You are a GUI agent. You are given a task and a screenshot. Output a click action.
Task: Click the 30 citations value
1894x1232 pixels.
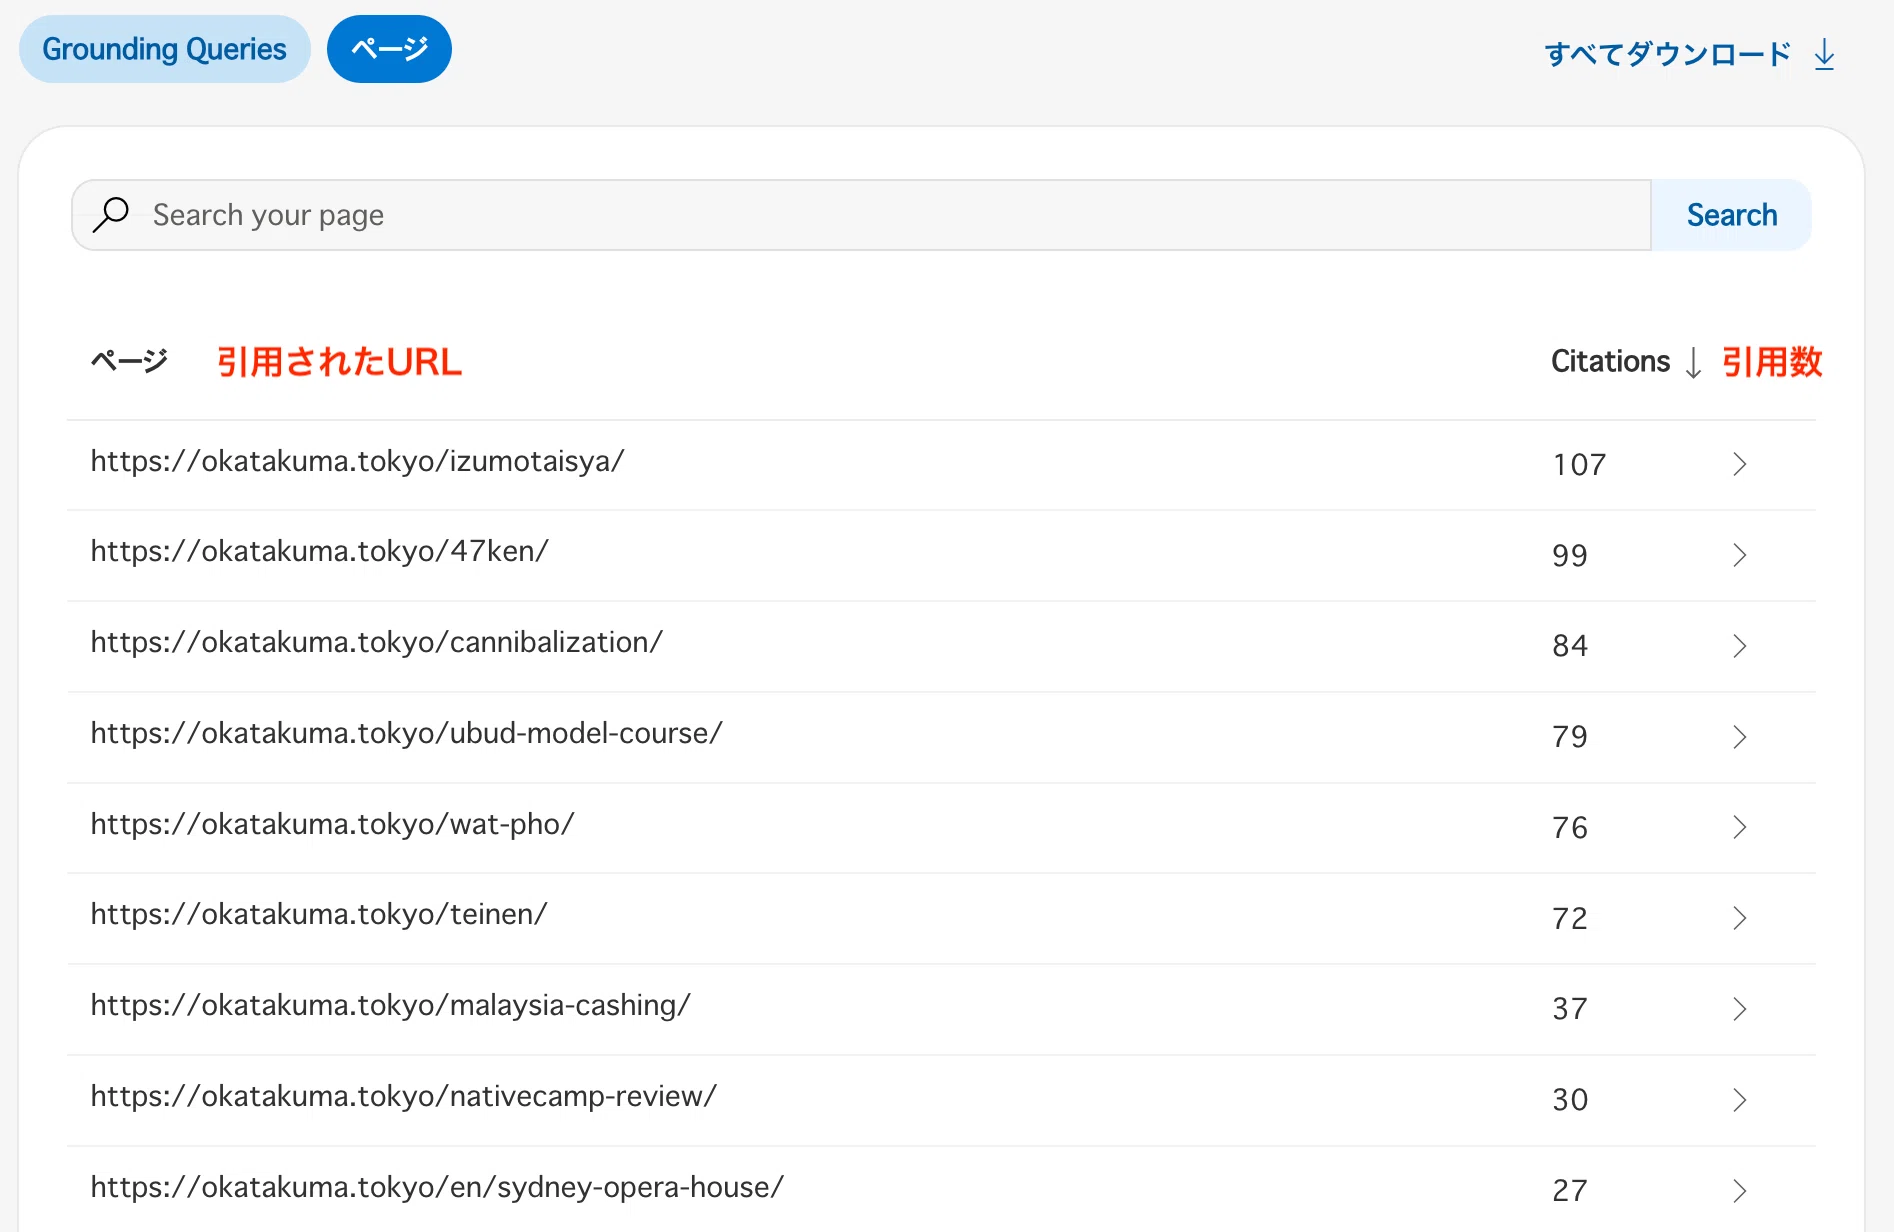point(1570,1100)
